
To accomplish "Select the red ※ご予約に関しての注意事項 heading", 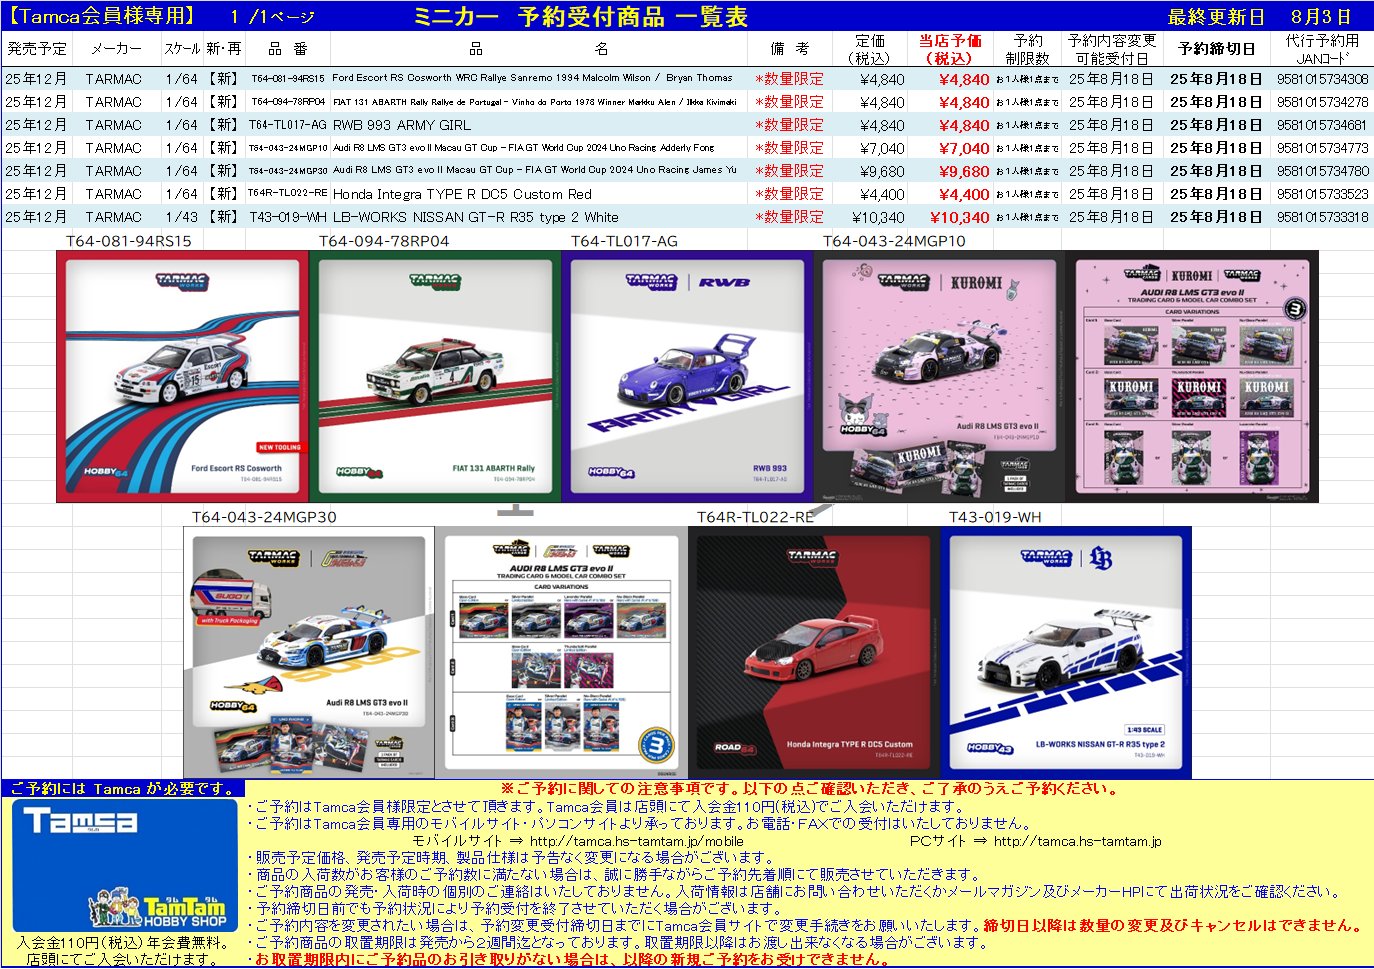I will (x=808, y=789).
